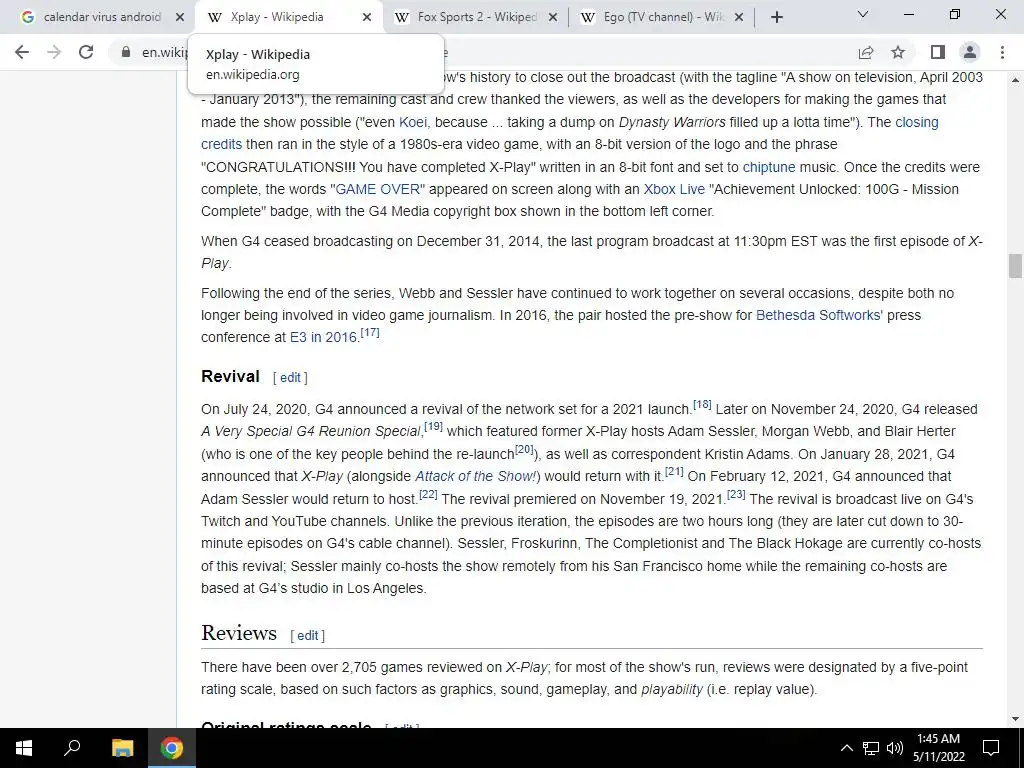Click the page scrollbar thumb
Image resolution: width=1024 pixels, height=768 pixels.
click(1015, 266)
